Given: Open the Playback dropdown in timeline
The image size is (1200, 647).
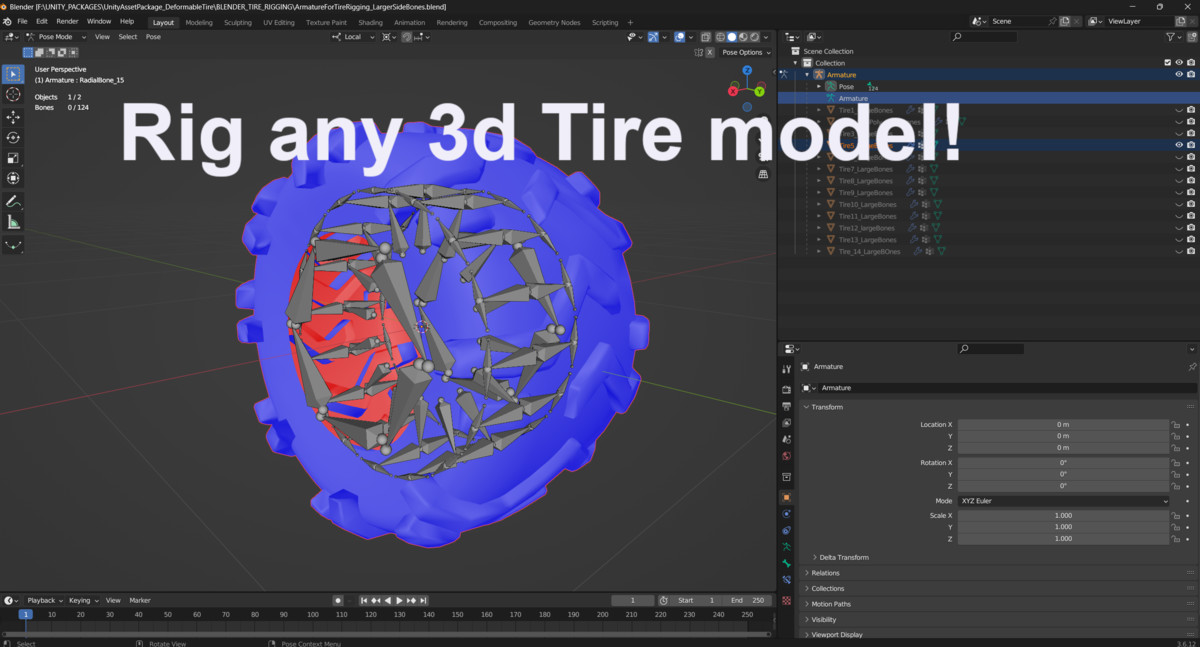Looking at the screenshot, I should 44,600.
